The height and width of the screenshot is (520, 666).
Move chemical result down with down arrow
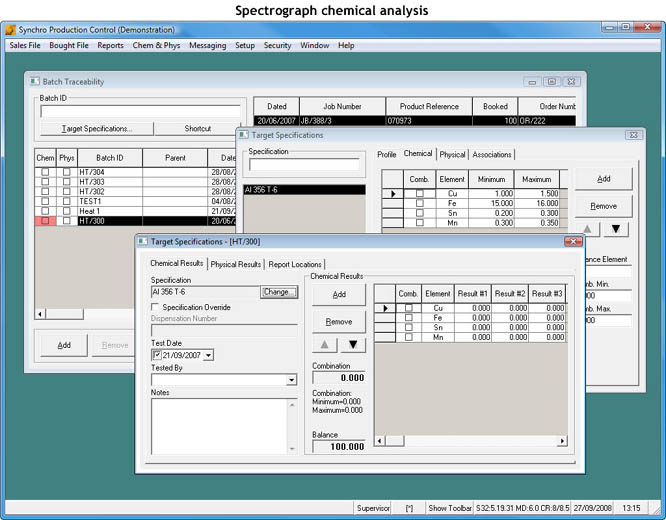click(x=353, y=345)
